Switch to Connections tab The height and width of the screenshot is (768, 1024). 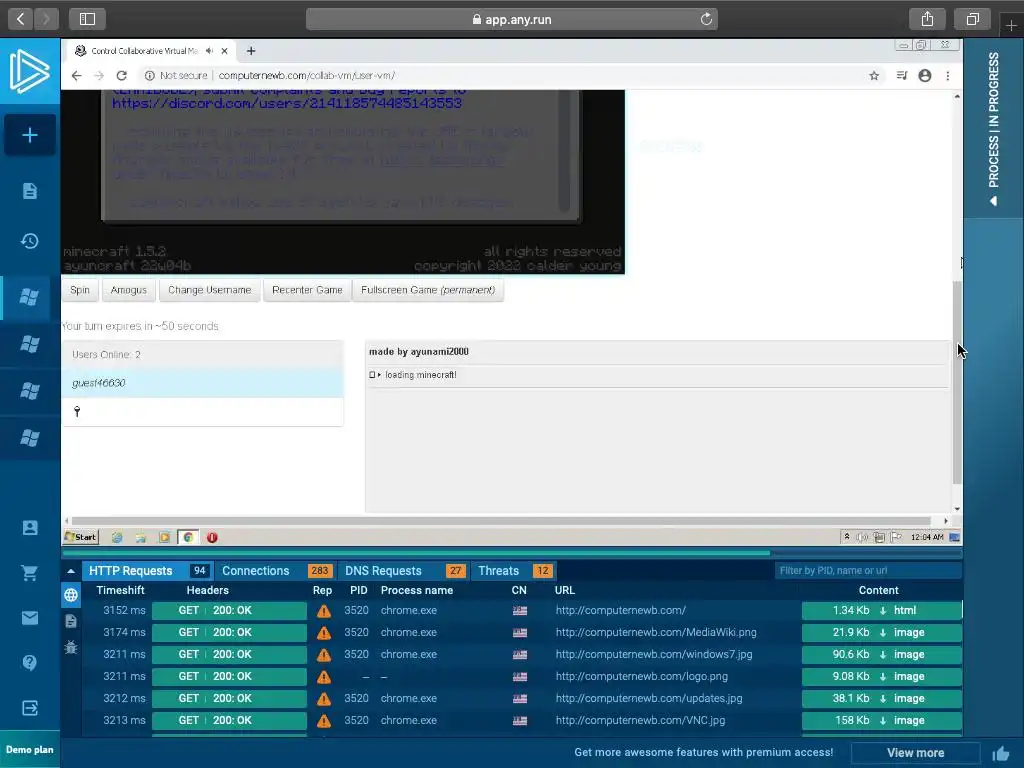pyautogui.click(x=276, y=571)
